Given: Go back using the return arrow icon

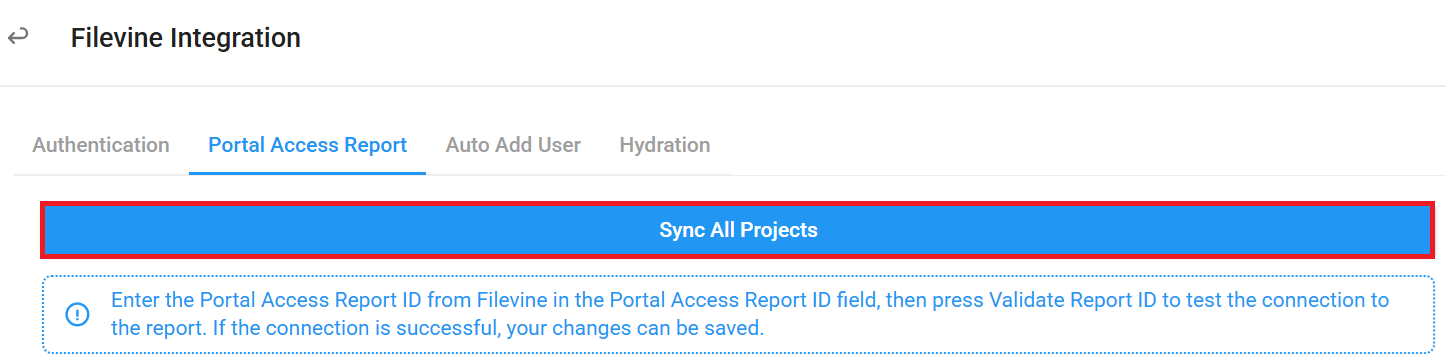Looking at the screenshot, I should pos(18,38).
